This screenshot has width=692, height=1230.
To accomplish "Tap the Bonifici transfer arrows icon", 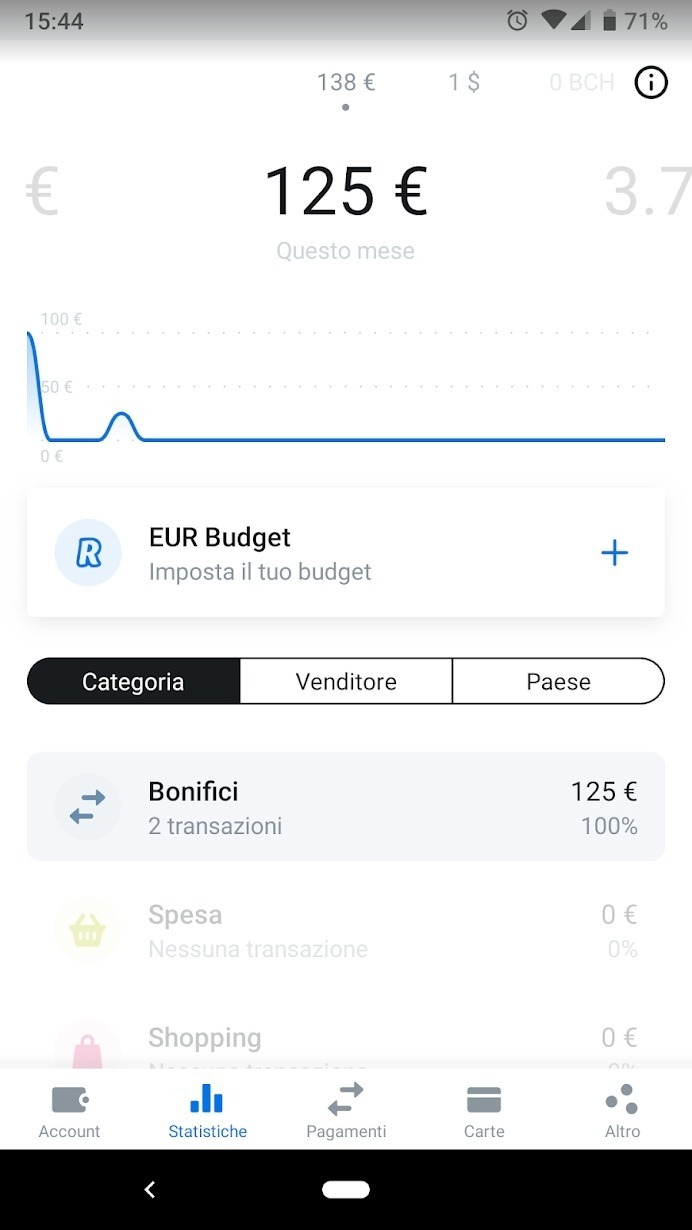I will [x=88, y=807].
